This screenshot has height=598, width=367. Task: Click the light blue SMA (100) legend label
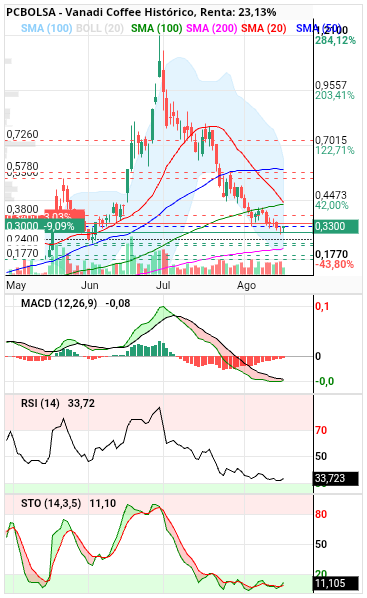[x=47, y=28]
